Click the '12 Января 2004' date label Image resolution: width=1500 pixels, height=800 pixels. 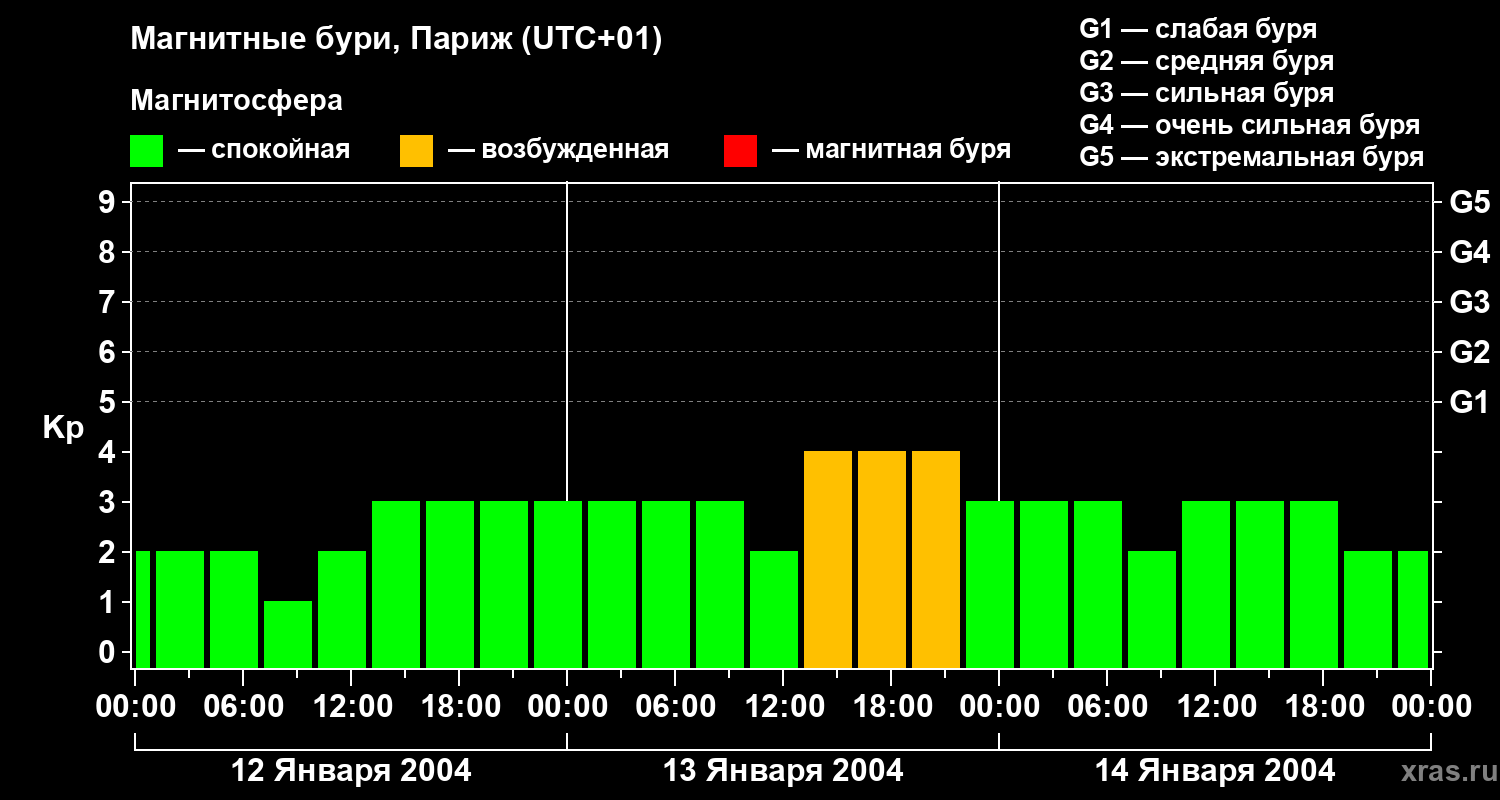(351, 771)
